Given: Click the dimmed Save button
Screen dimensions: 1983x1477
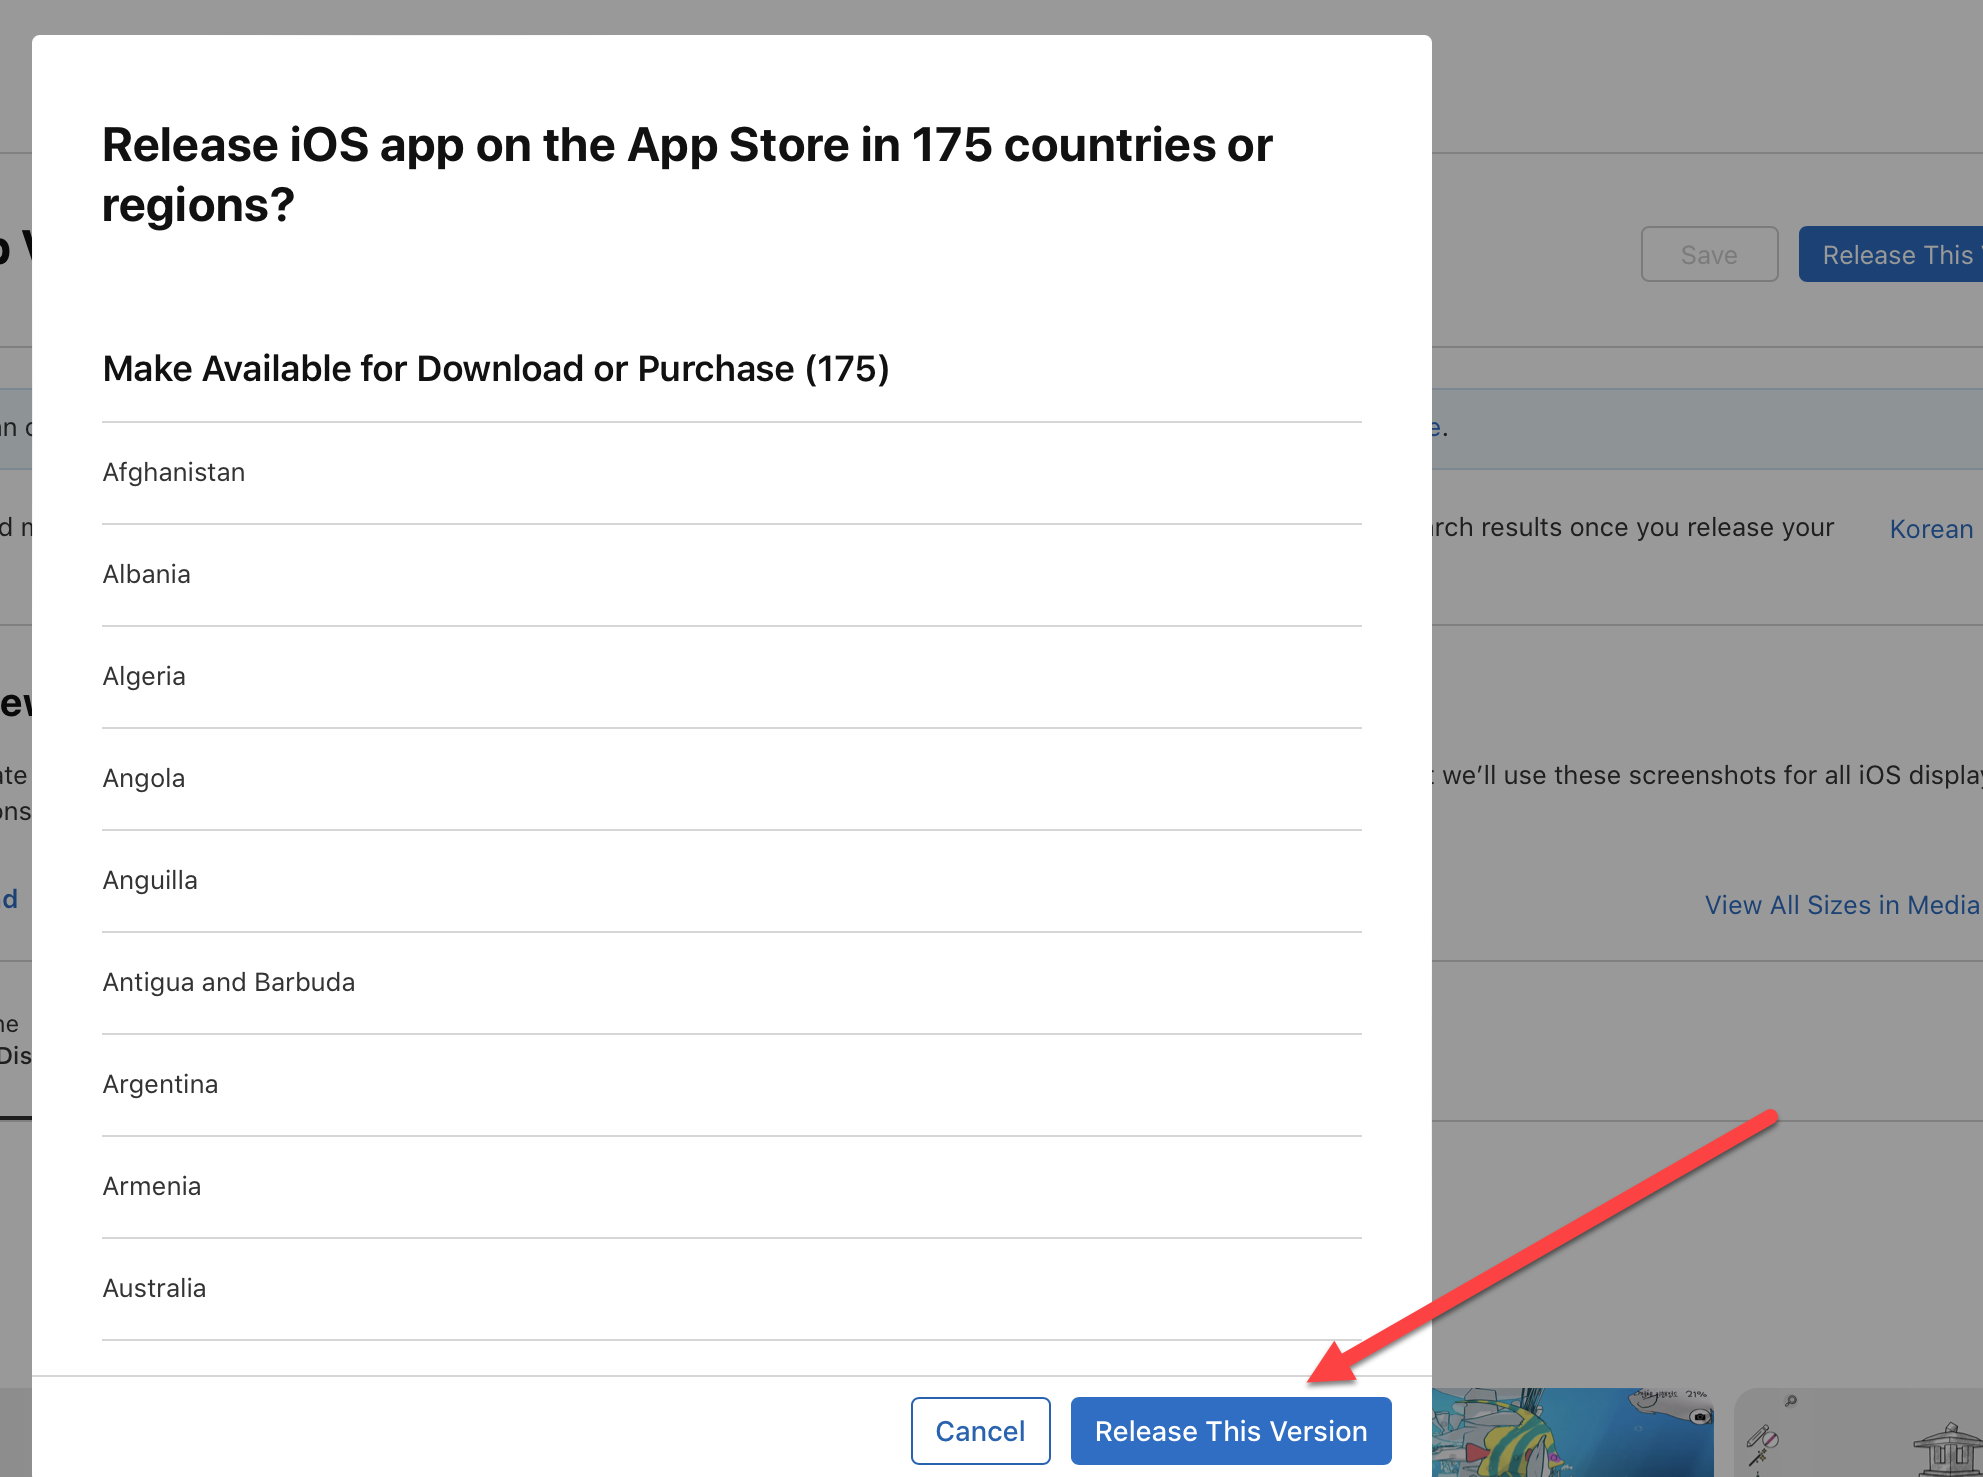Looking at the screenshot, I should click(x=1708, y=255).
